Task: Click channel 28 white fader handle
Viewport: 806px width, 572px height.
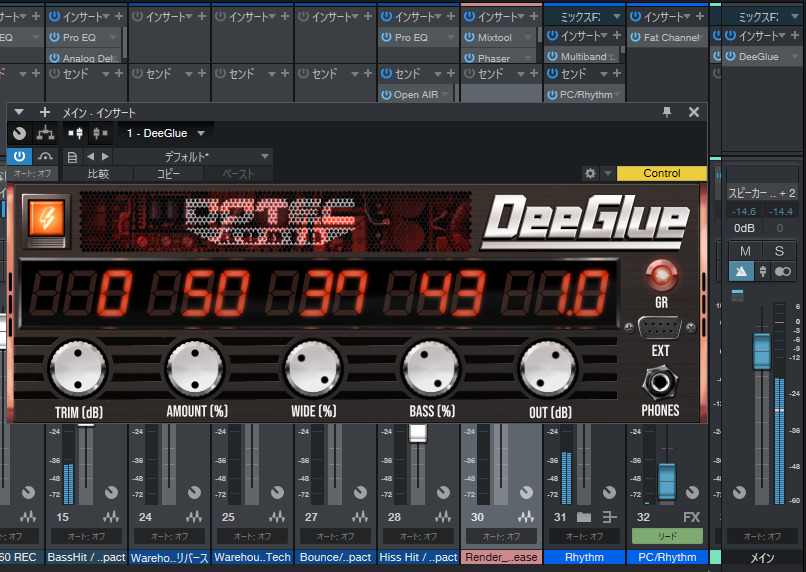Action: pos(418,433)
